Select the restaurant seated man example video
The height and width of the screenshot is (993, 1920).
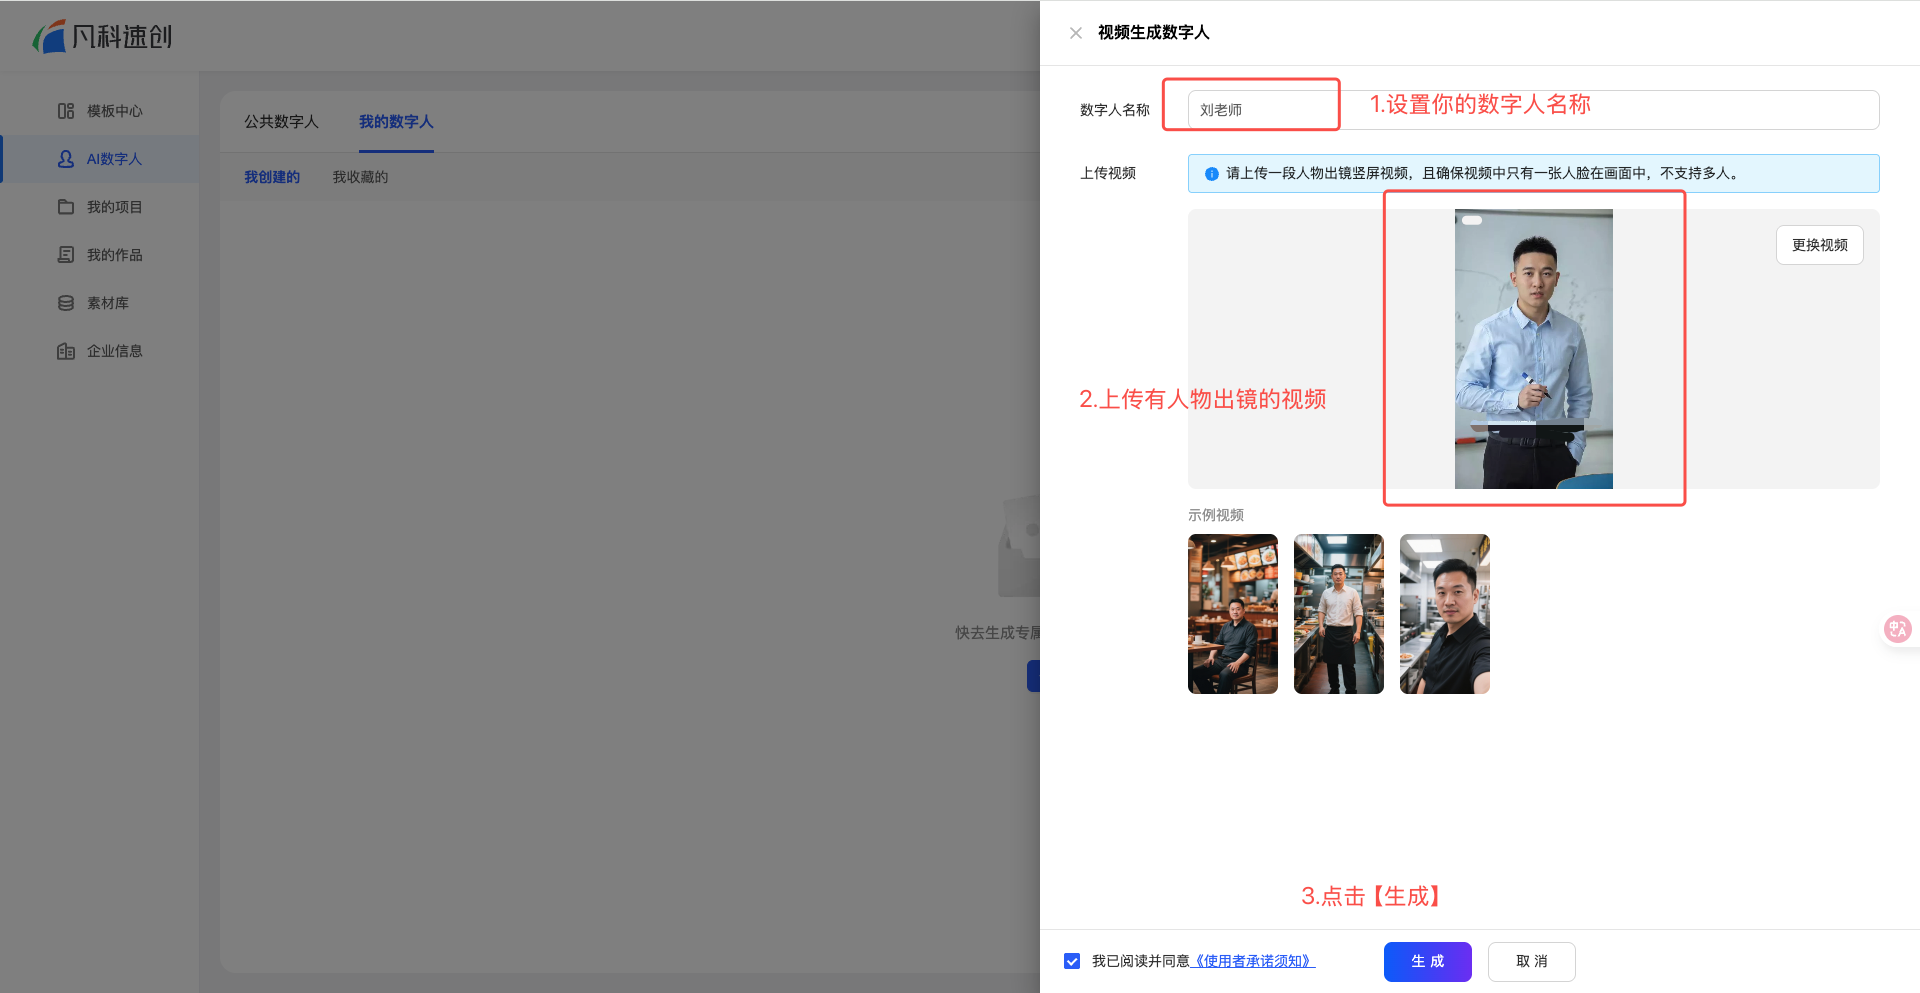(x=1232, y=614)
